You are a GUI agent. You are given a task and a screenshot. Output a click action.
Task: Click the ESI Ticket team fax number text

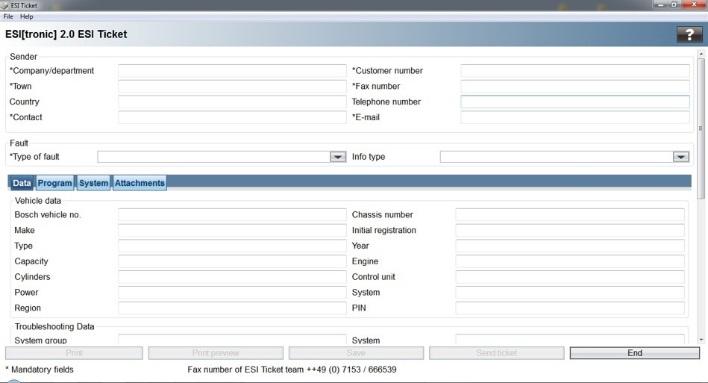pyautogui.click(x=292, y=369)
